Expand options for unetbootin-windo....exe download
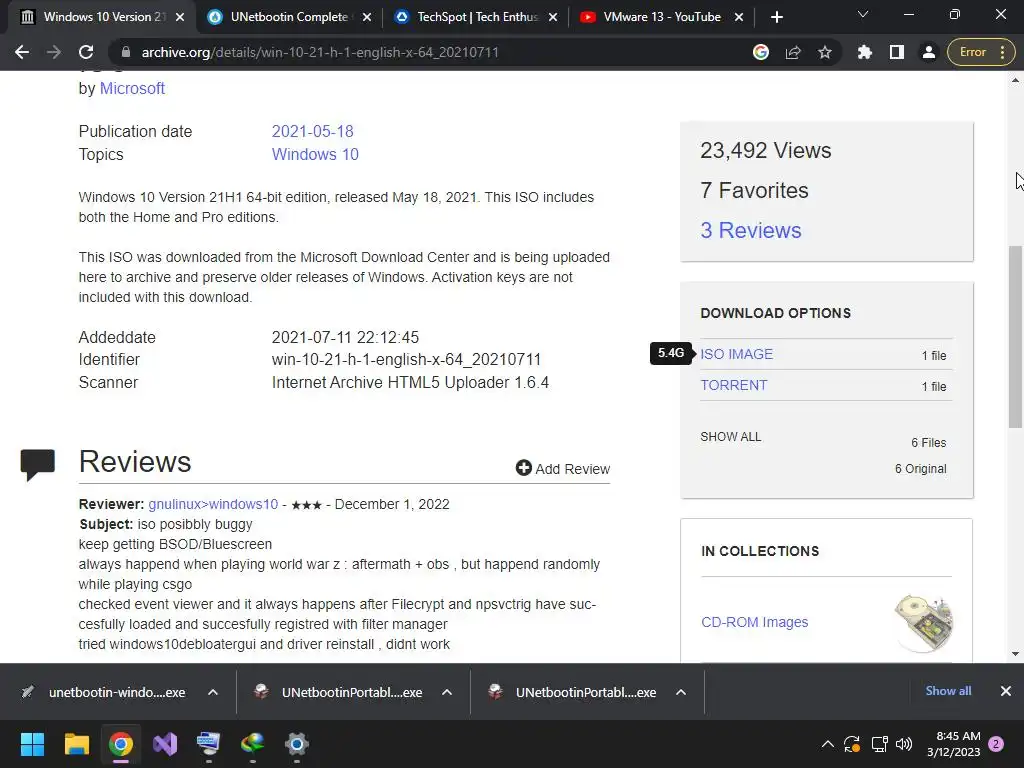The width and height of the screenshot is (1024, 768). point(212,692)
